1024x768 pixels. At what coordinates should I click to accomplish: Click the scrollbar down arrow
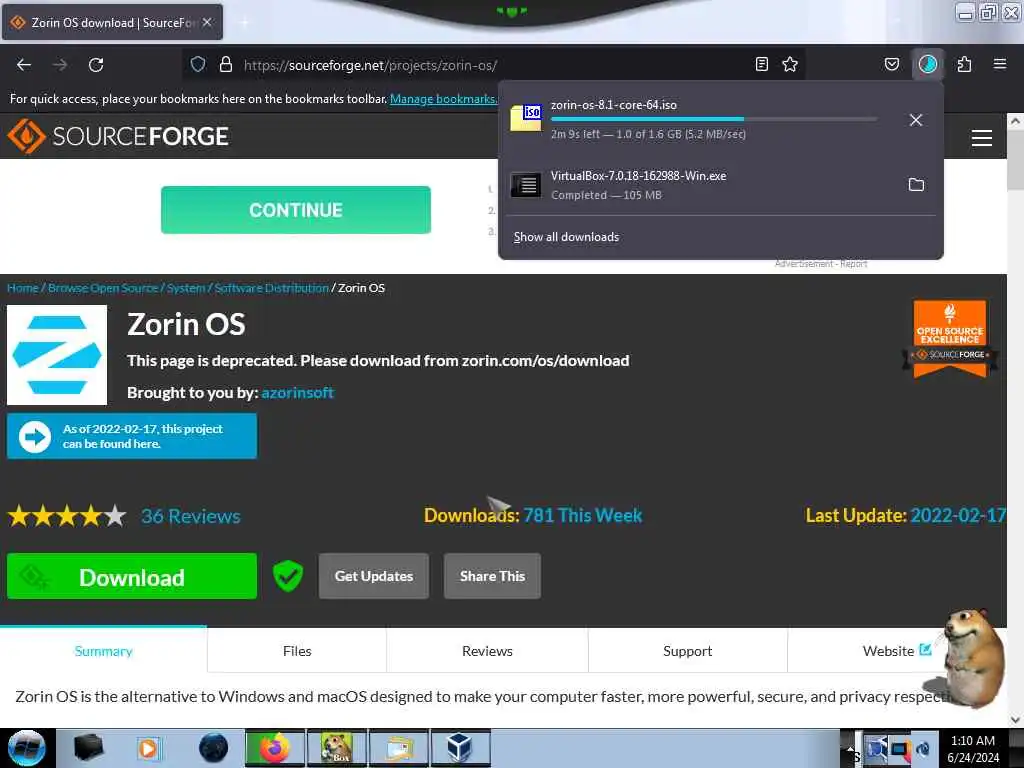1014,720
